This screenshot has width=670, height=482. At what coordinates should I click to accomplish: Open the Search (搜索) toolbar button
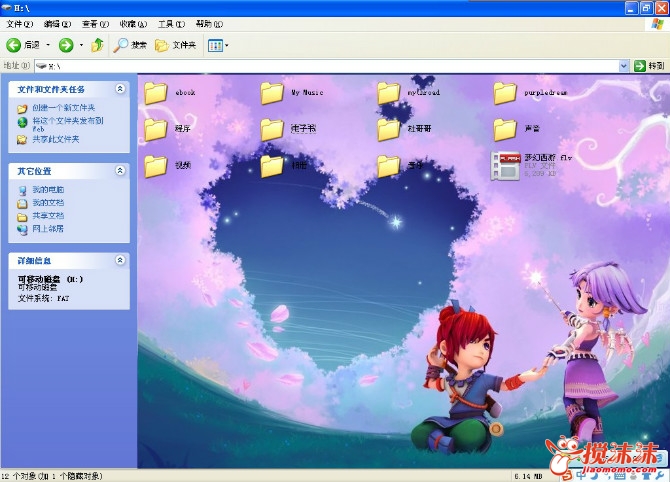pos(130,45)
